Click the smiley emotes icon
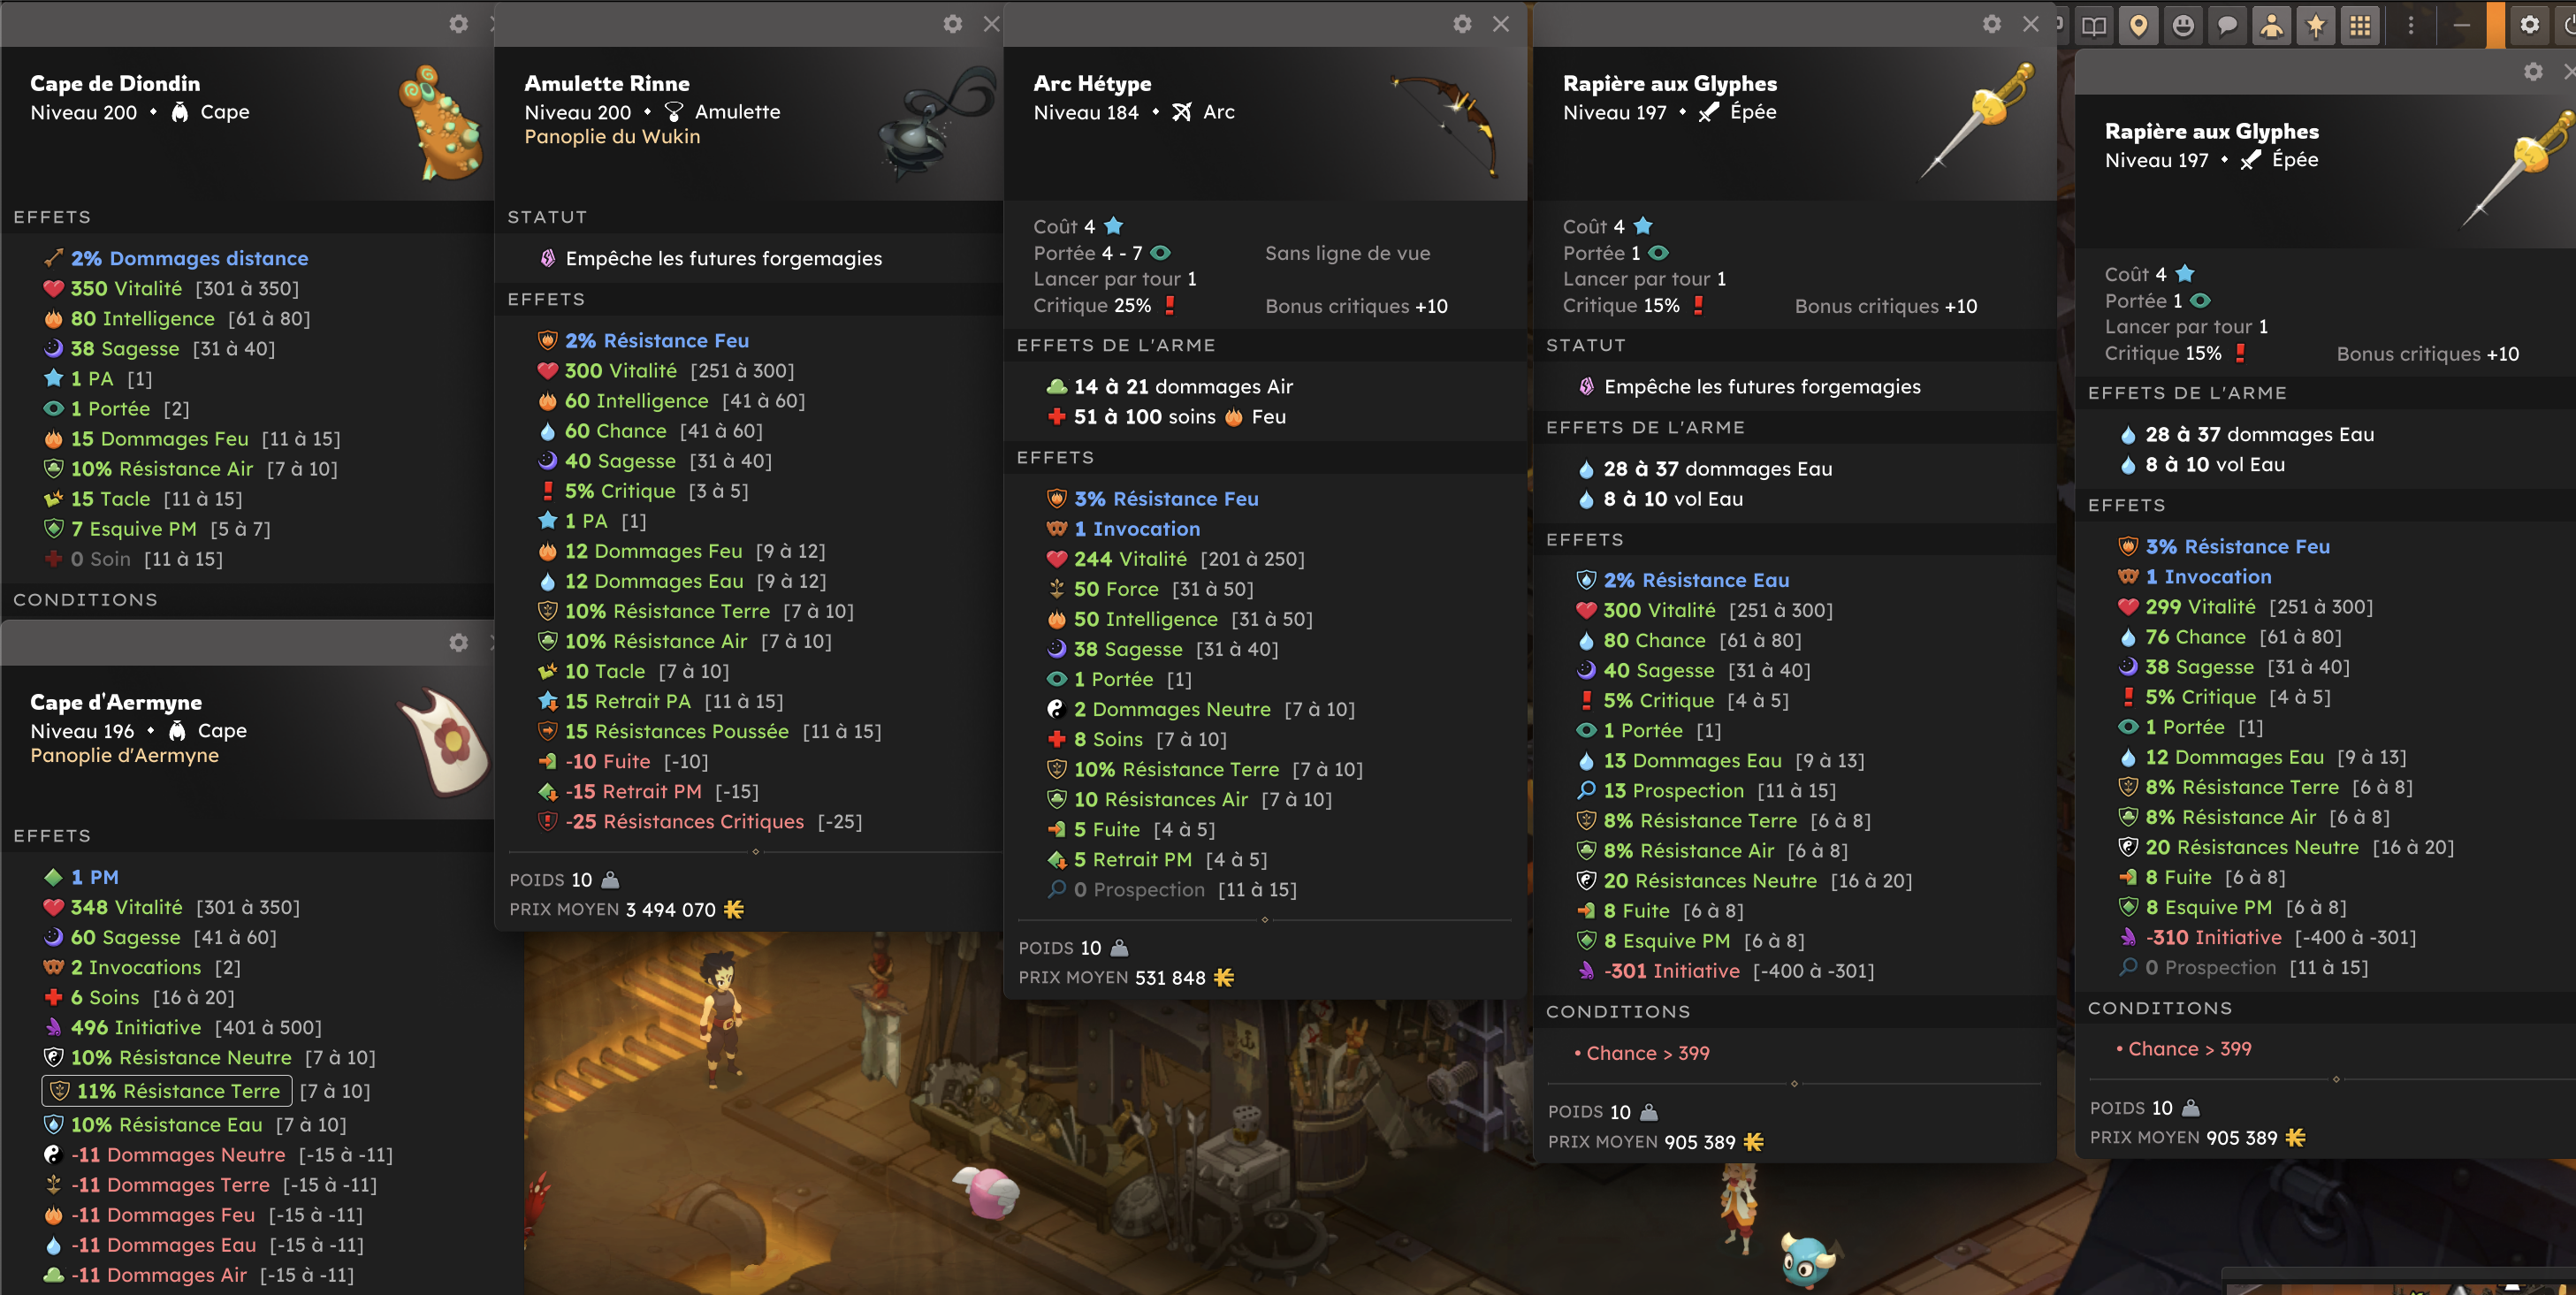Viewport: 2576px width, 1295px height. click(x=2183, y=25)
